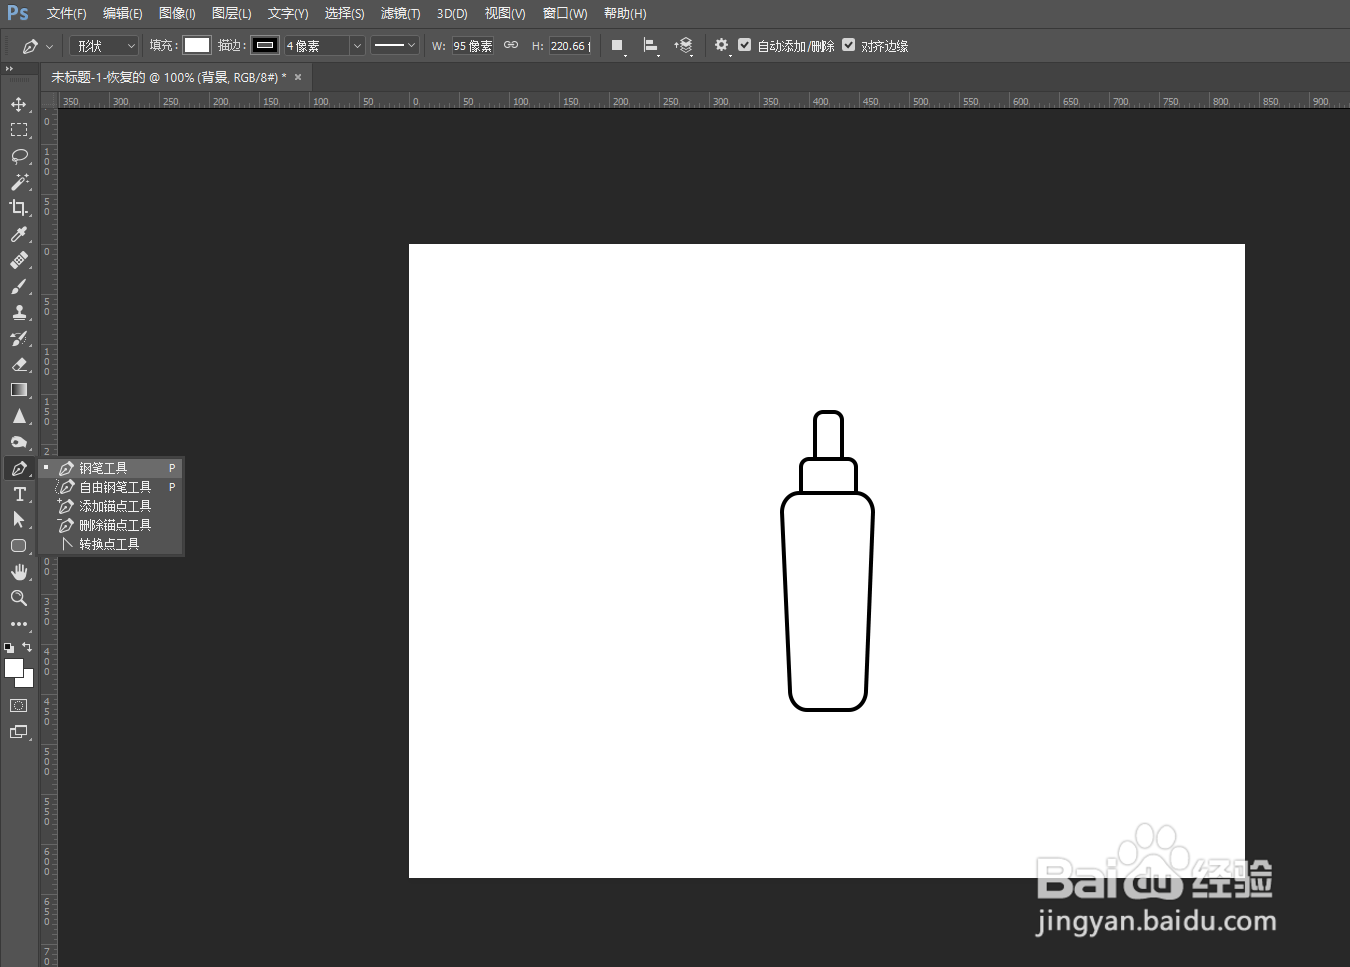The height and width of the screenshot is (967, 1350).
Task: Select the Crop tool
Action: 19,208
